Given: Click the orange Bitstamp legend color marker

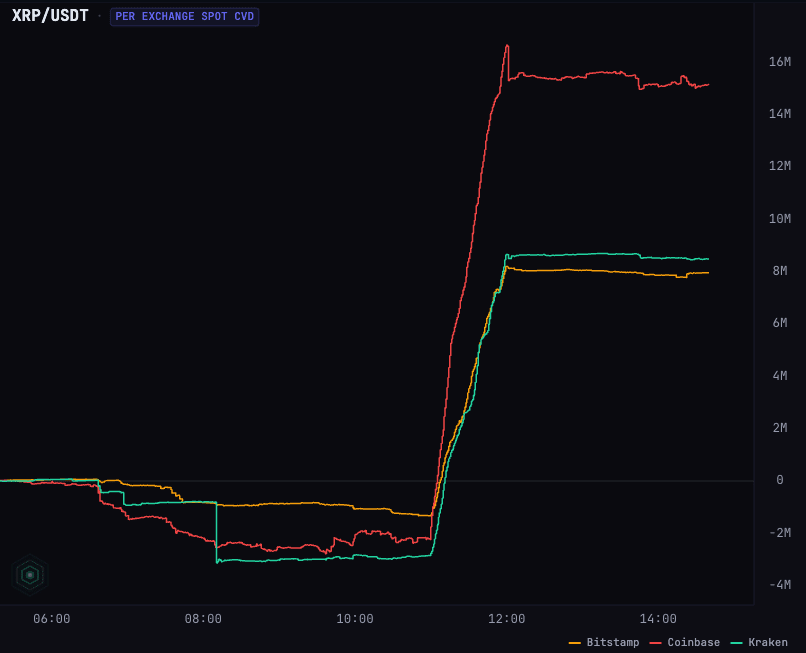Looking at the screenshot, I should pos(576,642).
